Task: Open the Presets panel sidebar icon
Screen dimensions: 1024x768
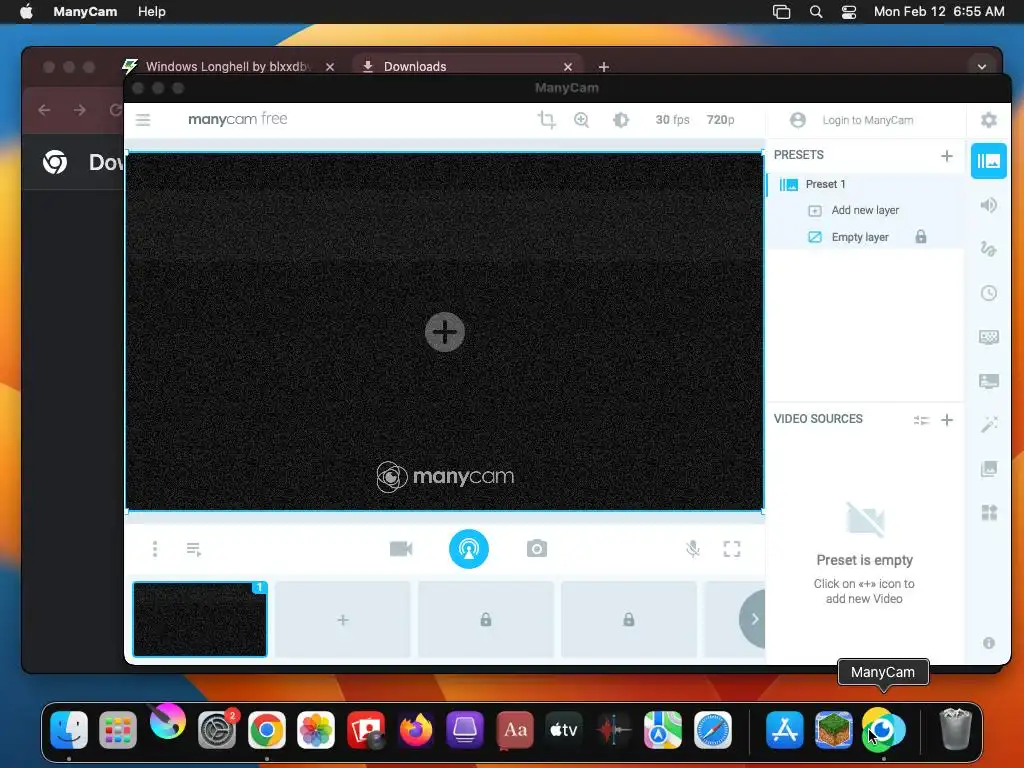Action: 989,161
